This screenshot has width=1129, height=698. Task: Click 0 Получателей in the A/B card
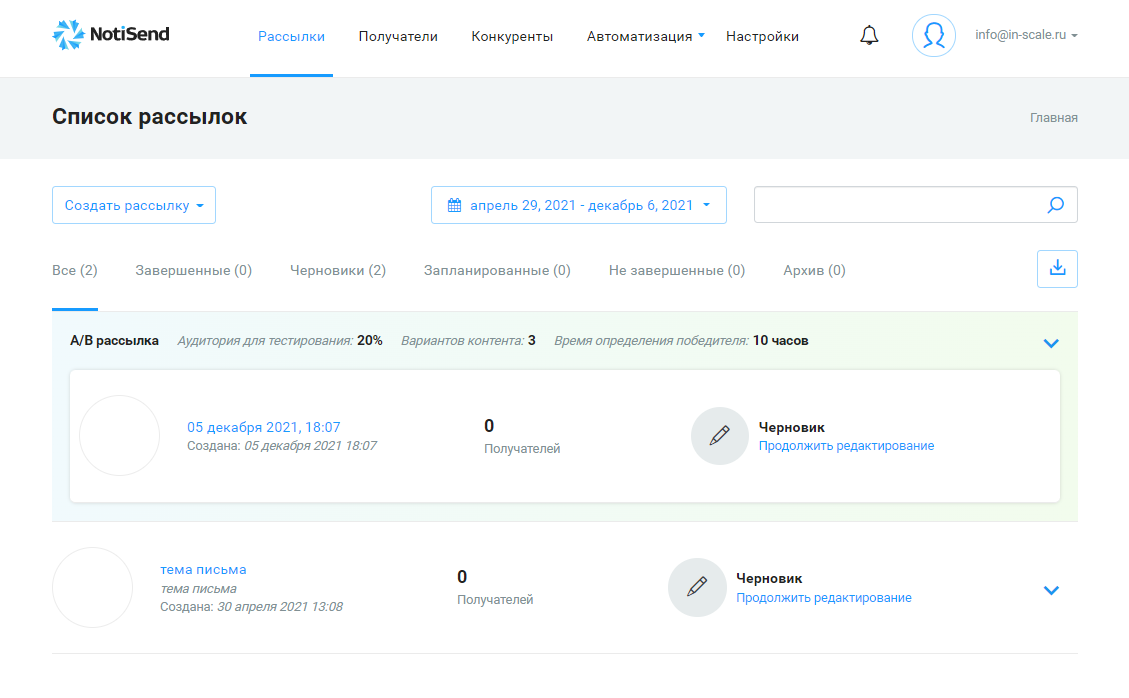pyautogui.click(x=522, y=436)
